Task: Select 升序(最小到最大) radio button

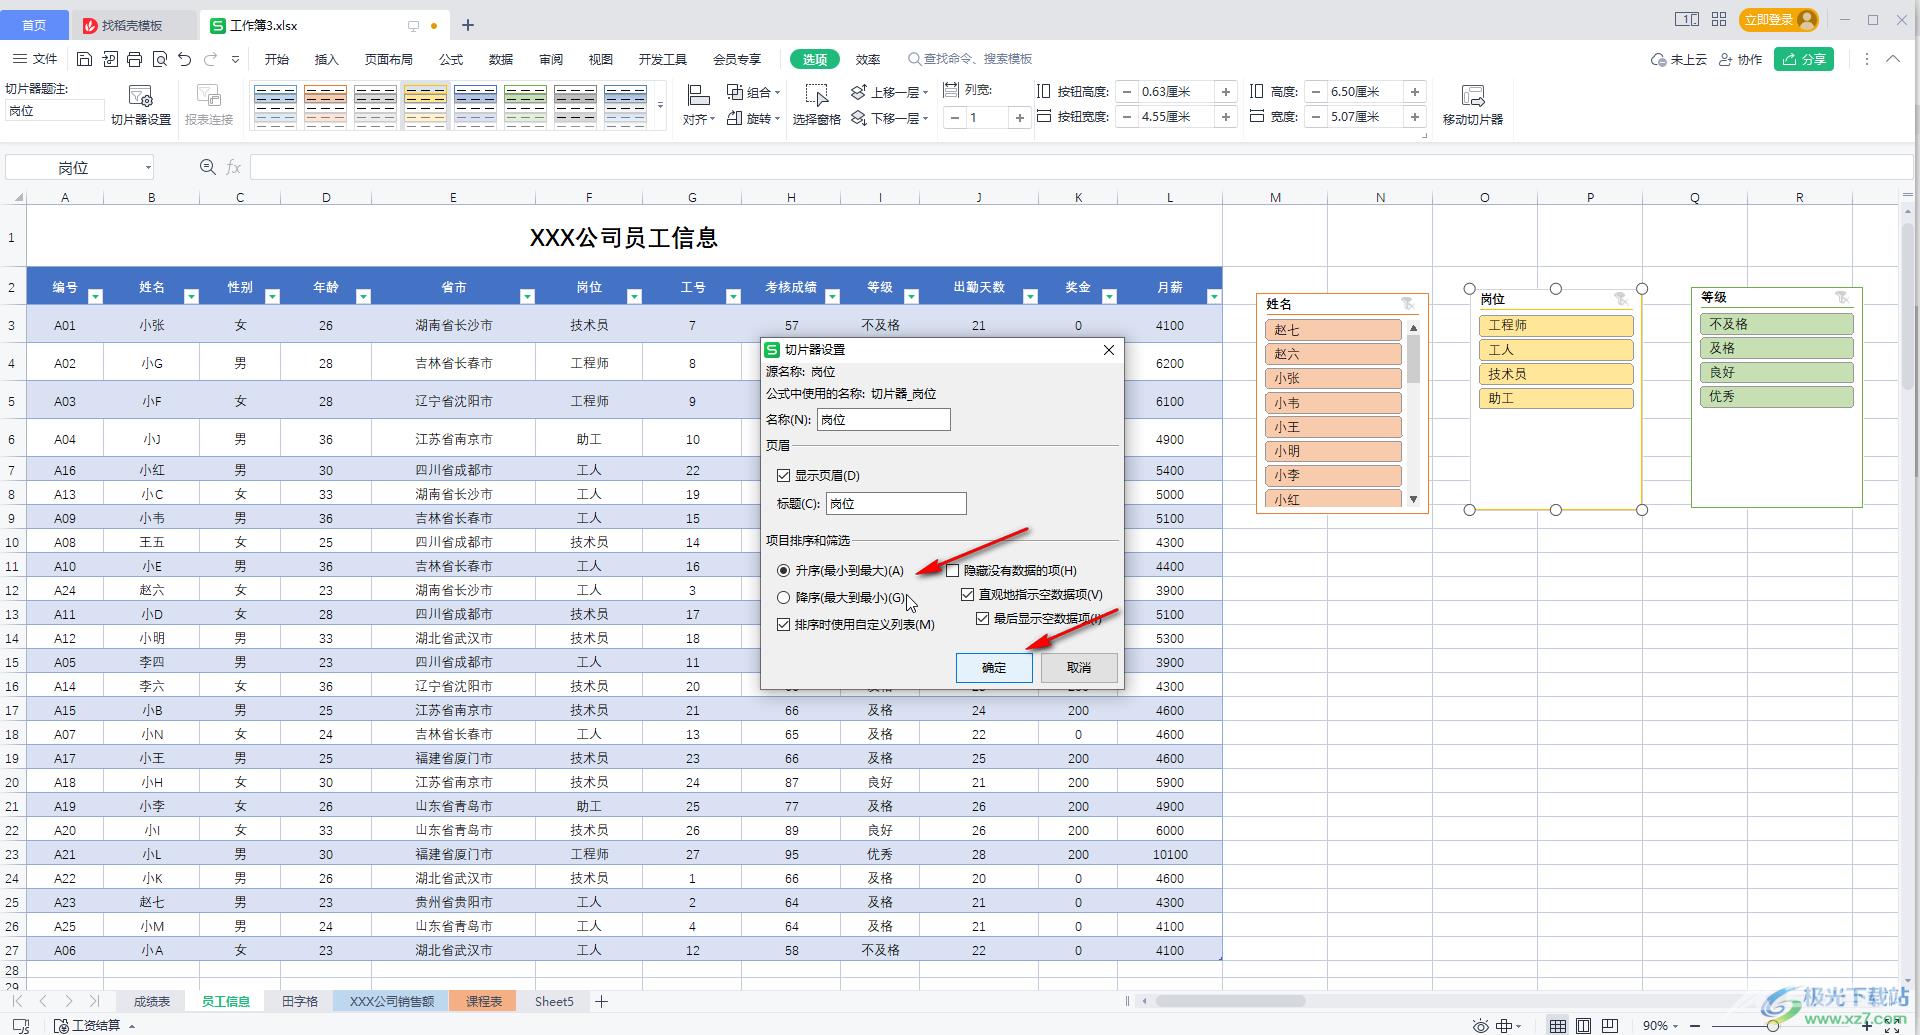Action: click(x=783, y=571)
